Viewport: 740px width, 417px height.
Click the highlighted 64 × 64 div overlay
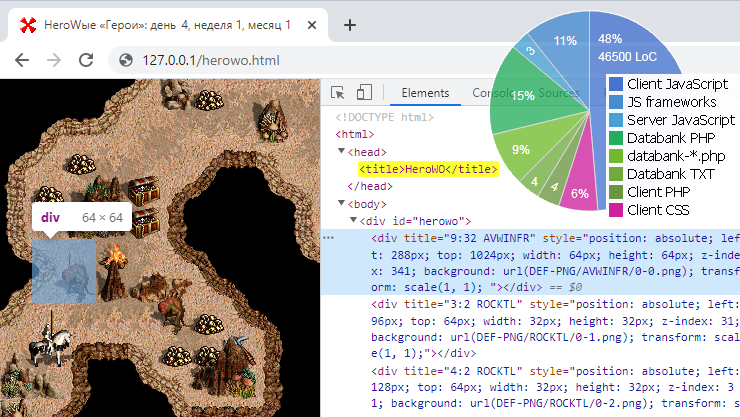pos(64,271)
